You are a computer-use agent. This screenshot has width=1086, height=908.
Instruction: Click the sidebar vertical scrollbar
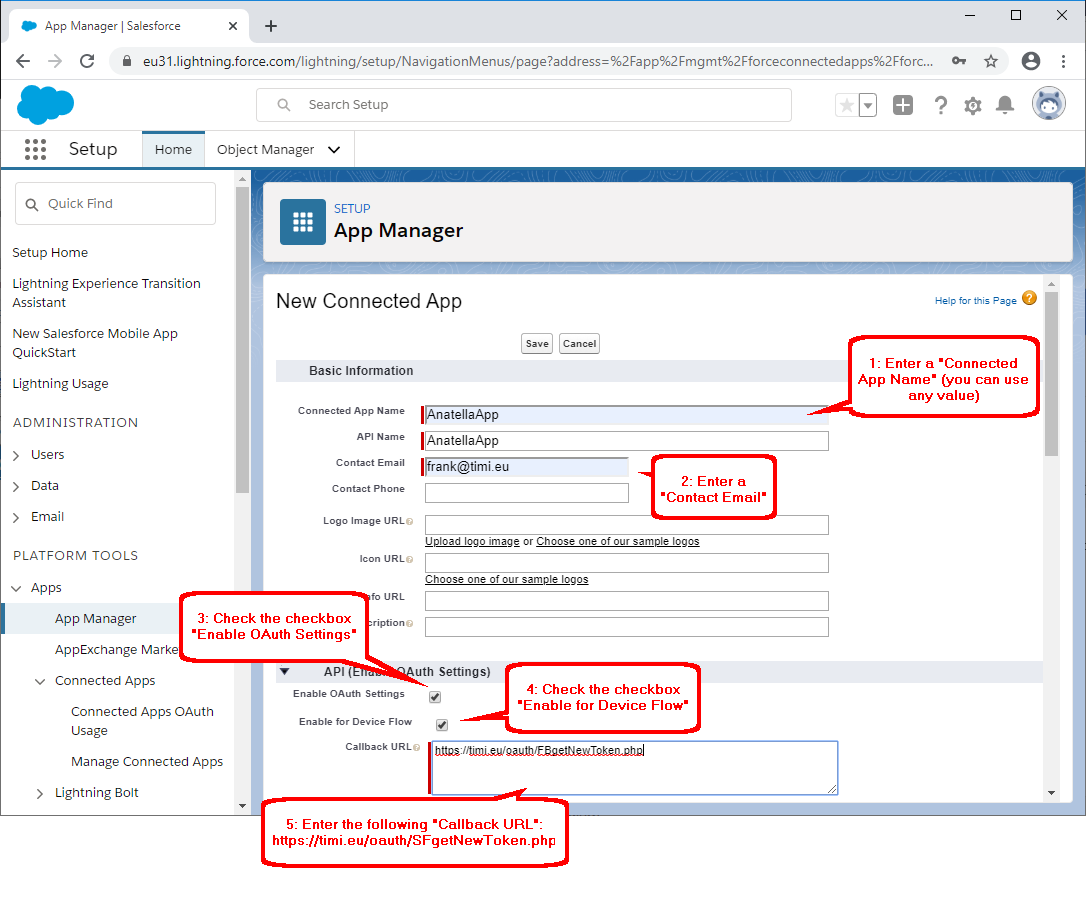pos(242,339)
